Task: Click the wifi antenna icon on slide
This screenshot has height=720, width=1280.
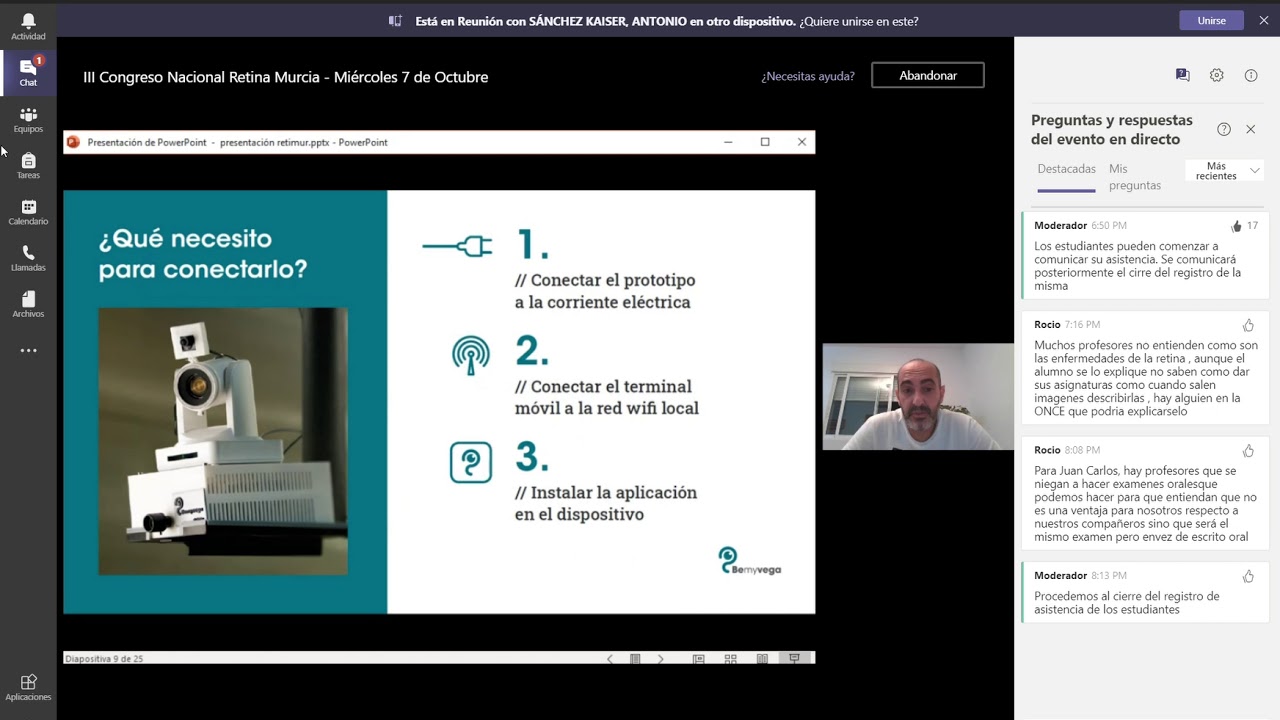Action: 471,354
